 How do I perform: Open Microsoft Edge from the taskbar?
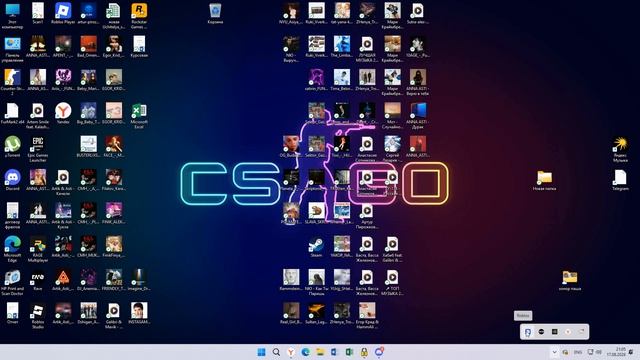click(305, 352)
